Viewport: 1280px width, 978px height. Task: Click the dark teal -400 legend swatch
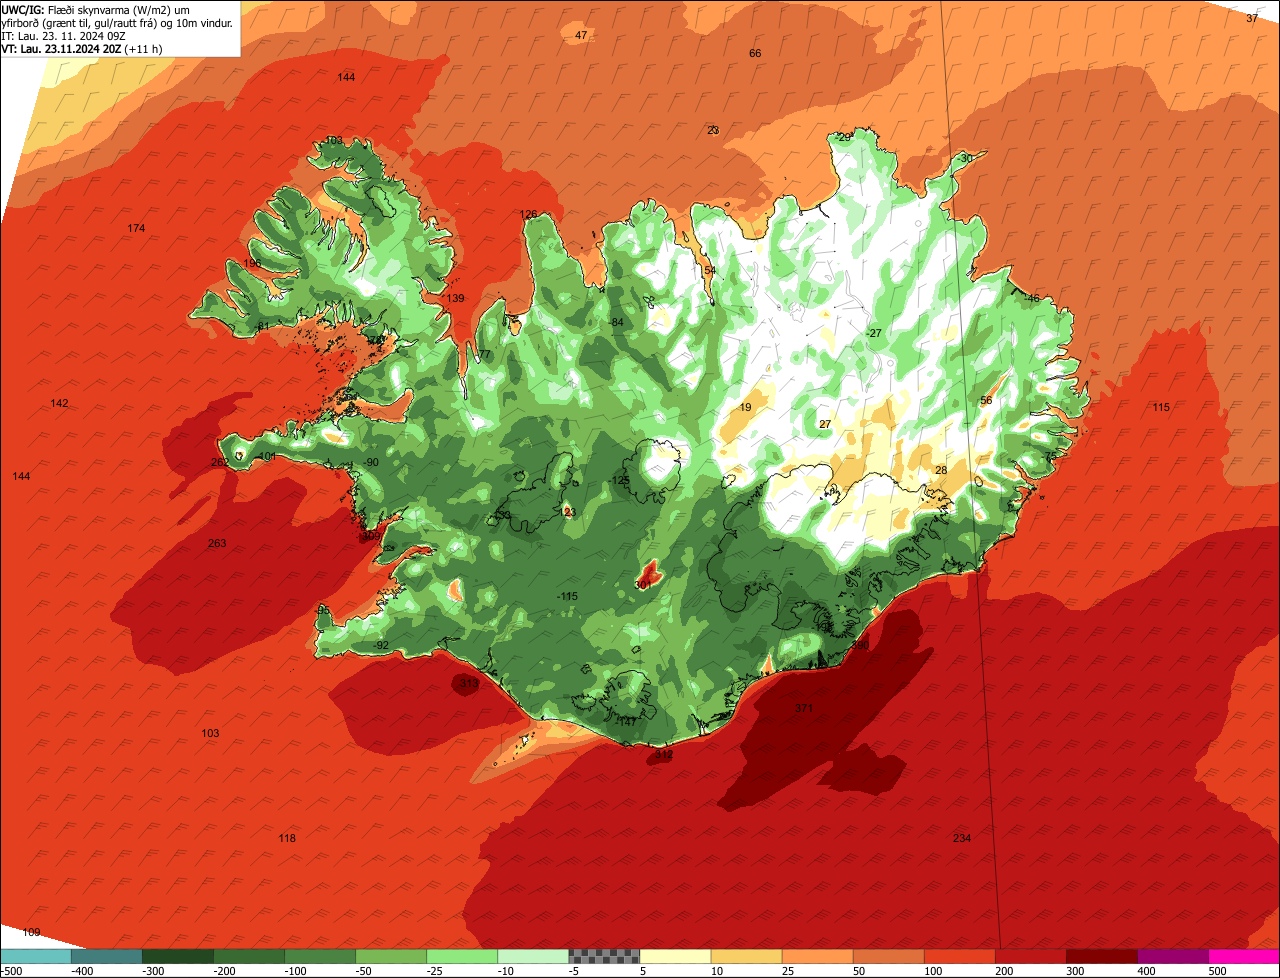[x=107, y=956]
